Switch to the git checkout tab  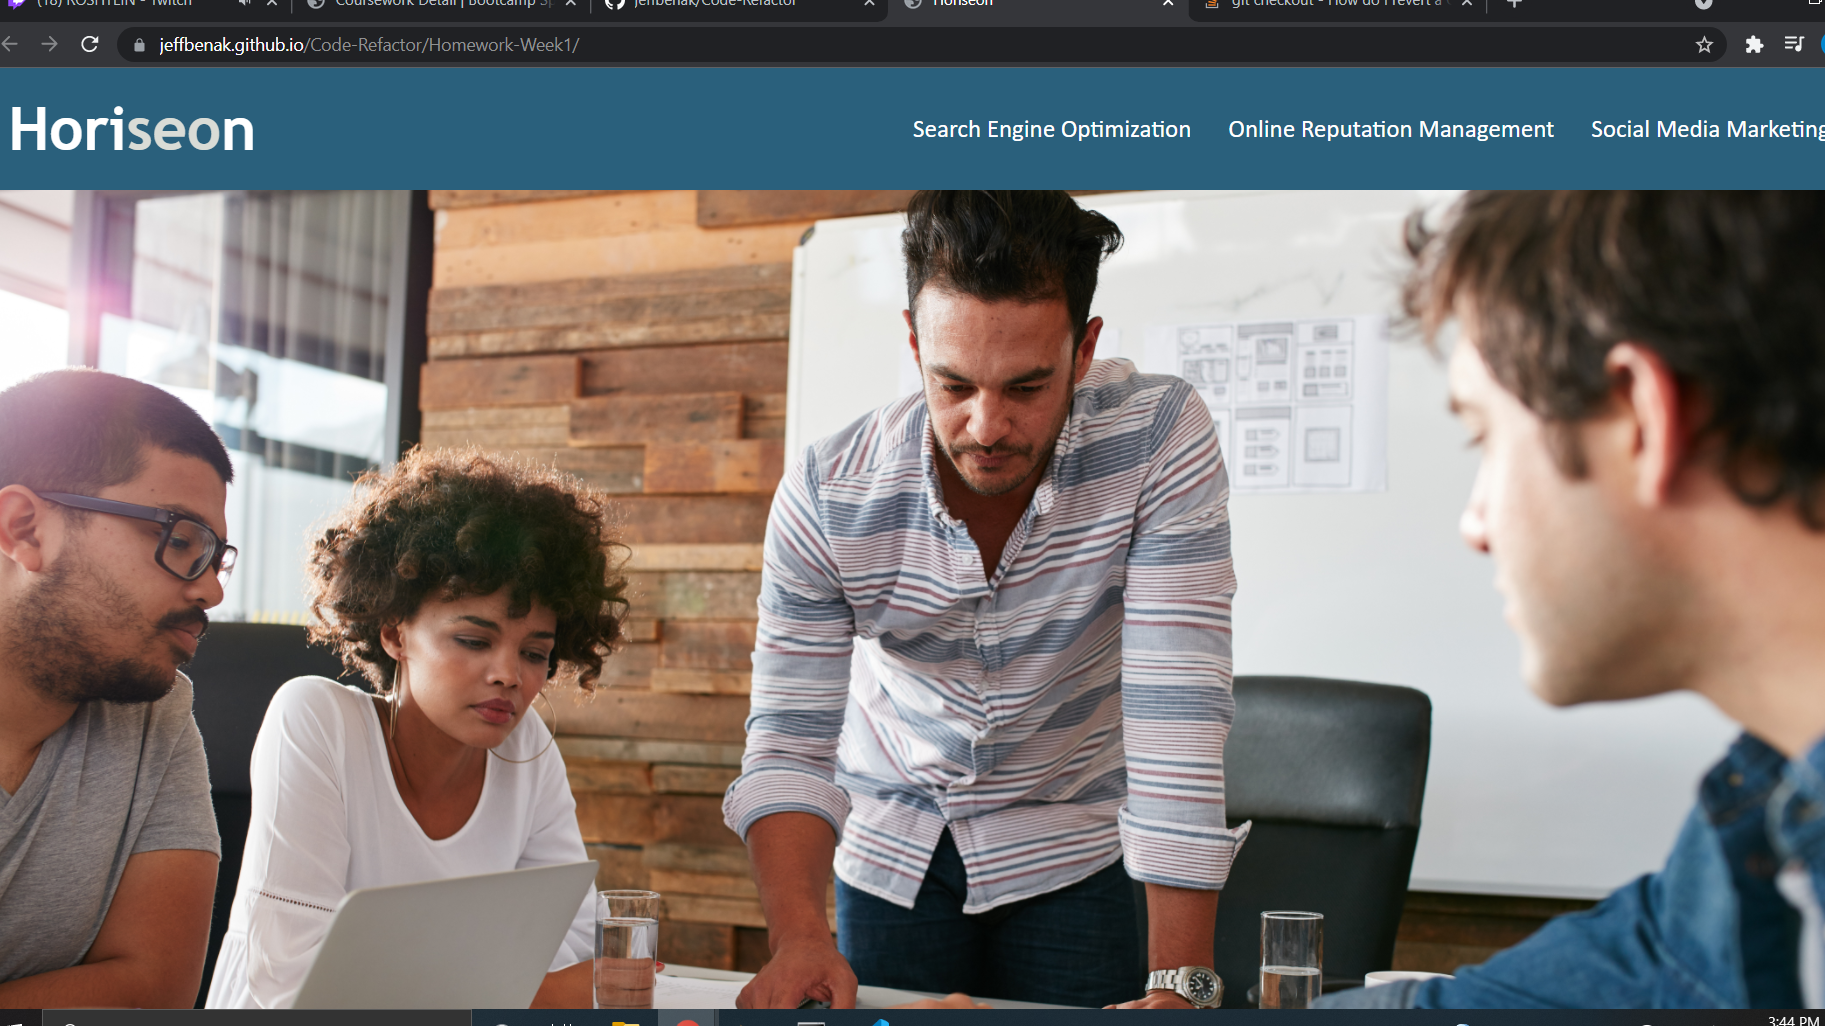point(1335,4)
